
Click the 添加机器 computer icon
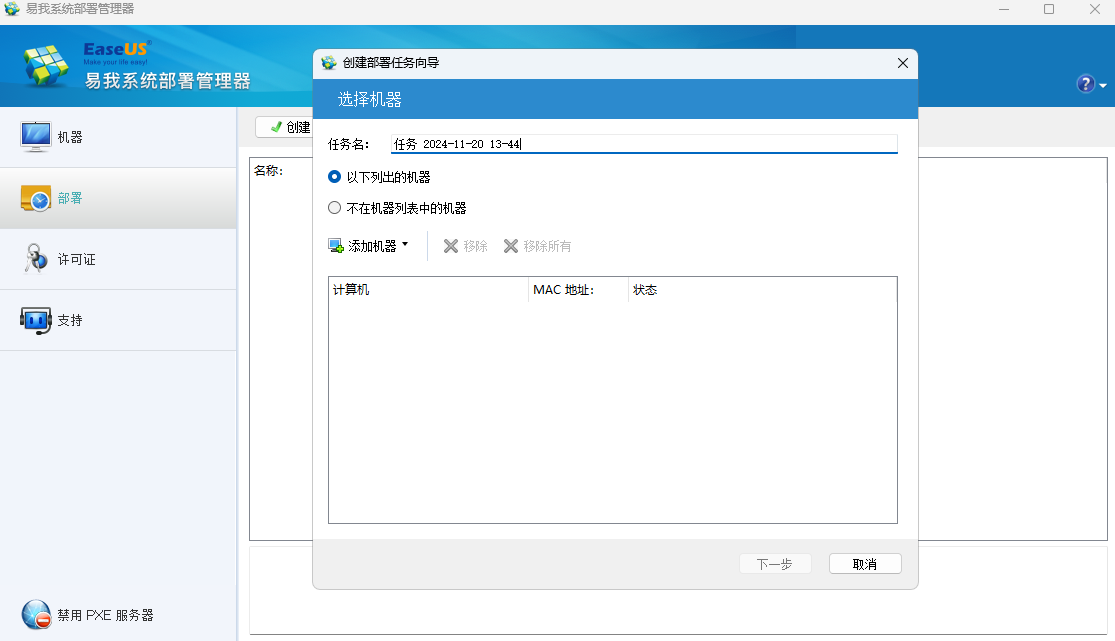point(336,246)
